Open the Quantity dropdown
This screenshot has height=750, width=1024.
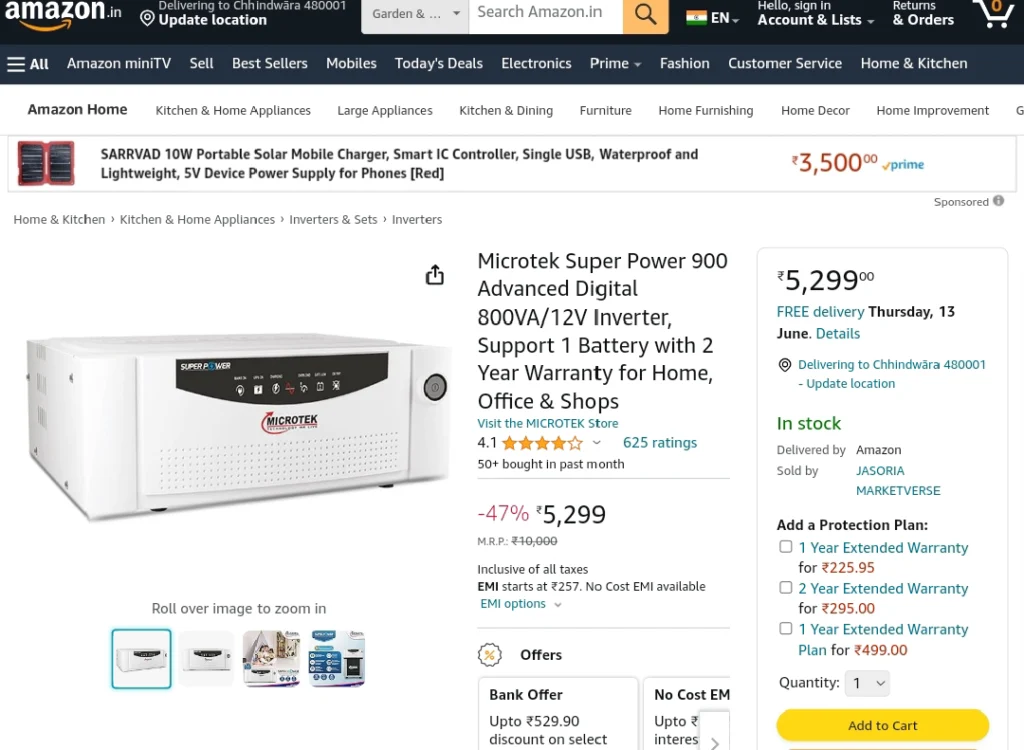867,683
